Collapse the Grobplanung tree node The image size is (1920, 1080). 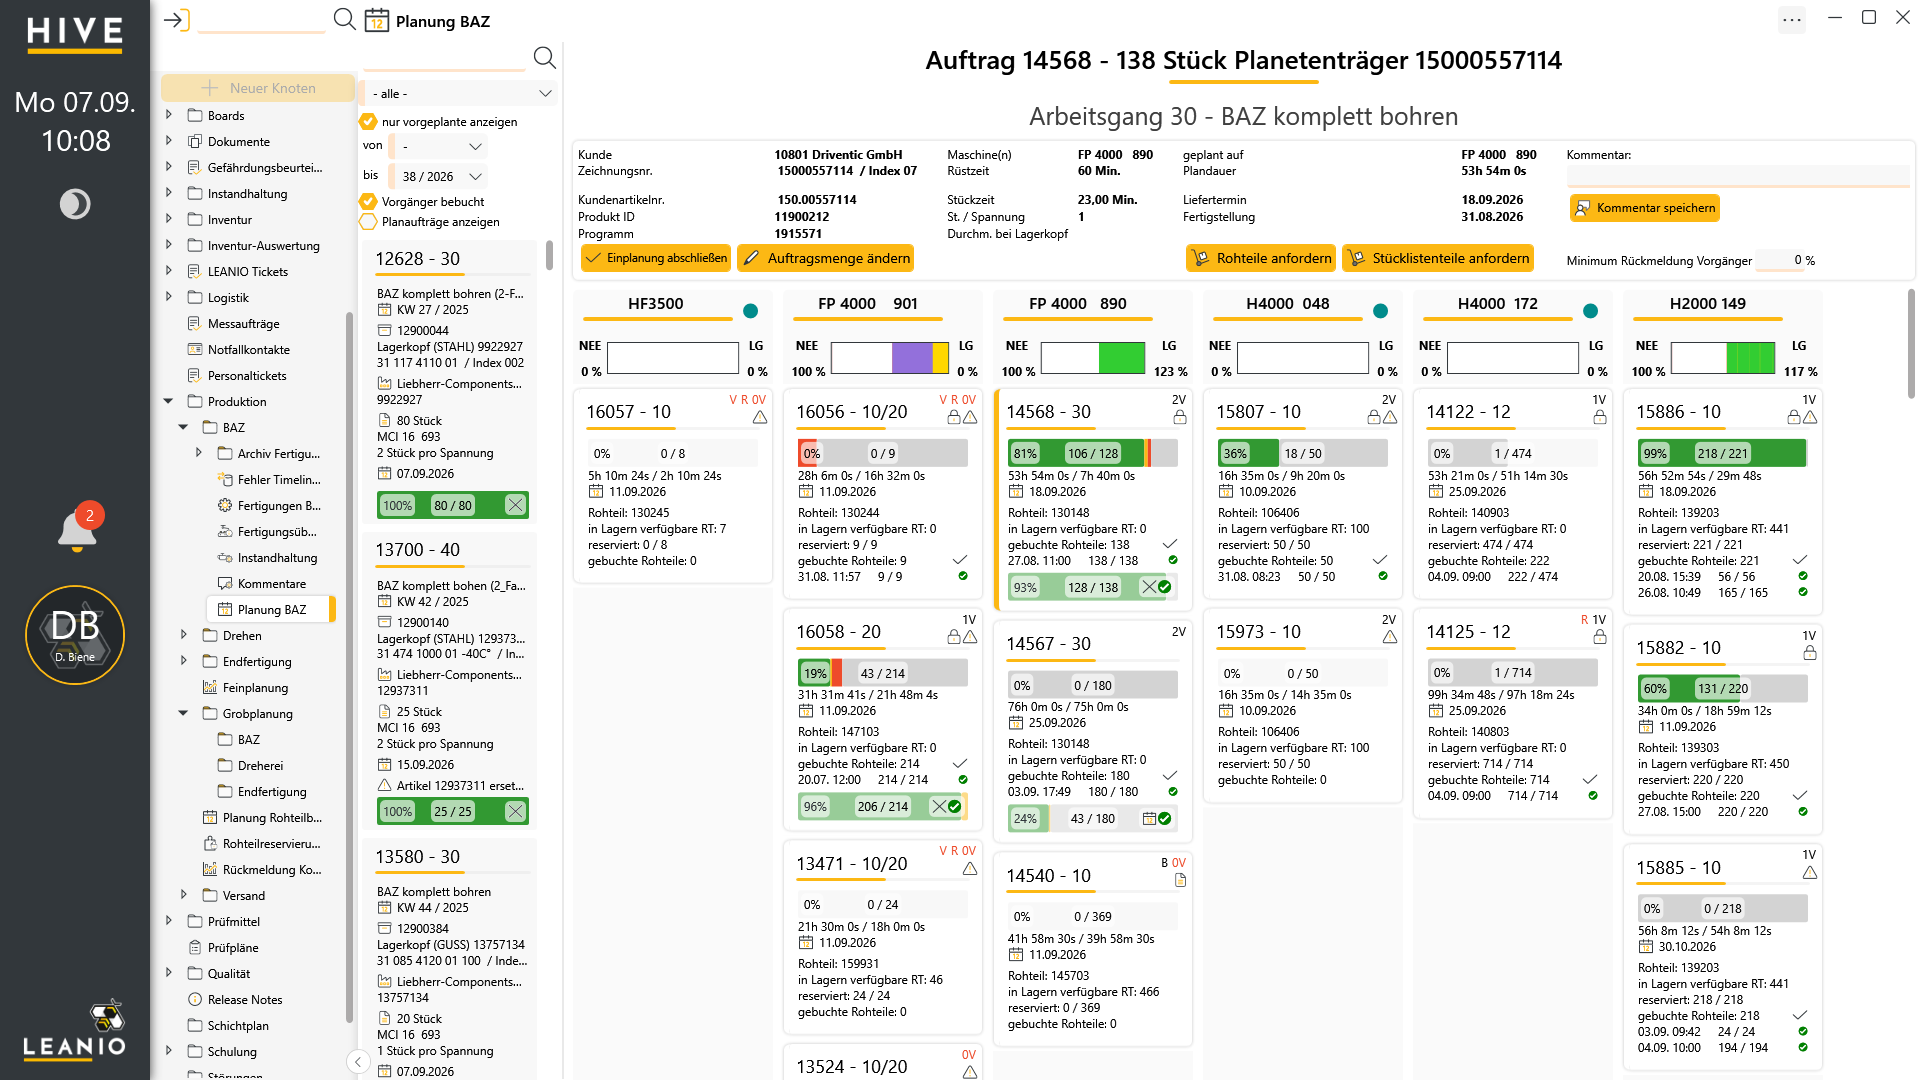point(183,713)
